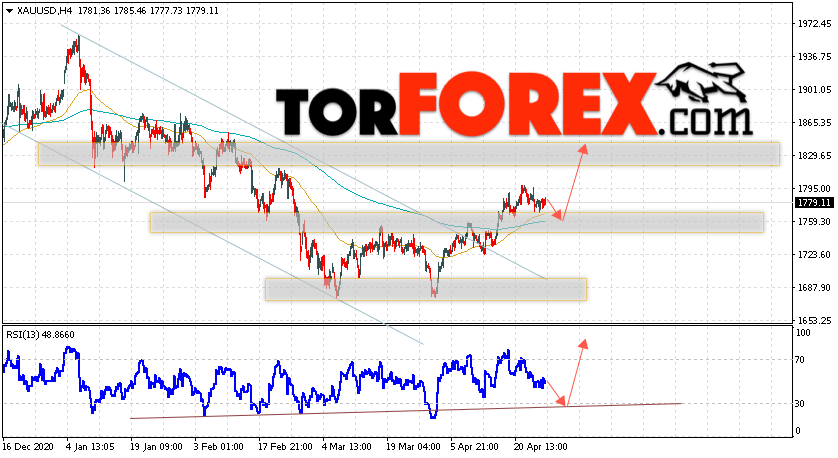The height and width of the screenshot is (458, 838).
Task: Select the middle support zone rectangle near 1759.30
Action: pos(457,222)
